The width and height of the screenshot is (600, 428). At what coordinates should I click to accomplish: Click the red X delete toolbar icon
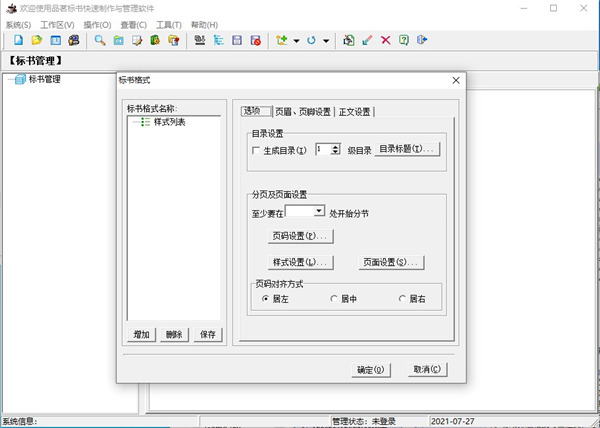click(386, 40)
